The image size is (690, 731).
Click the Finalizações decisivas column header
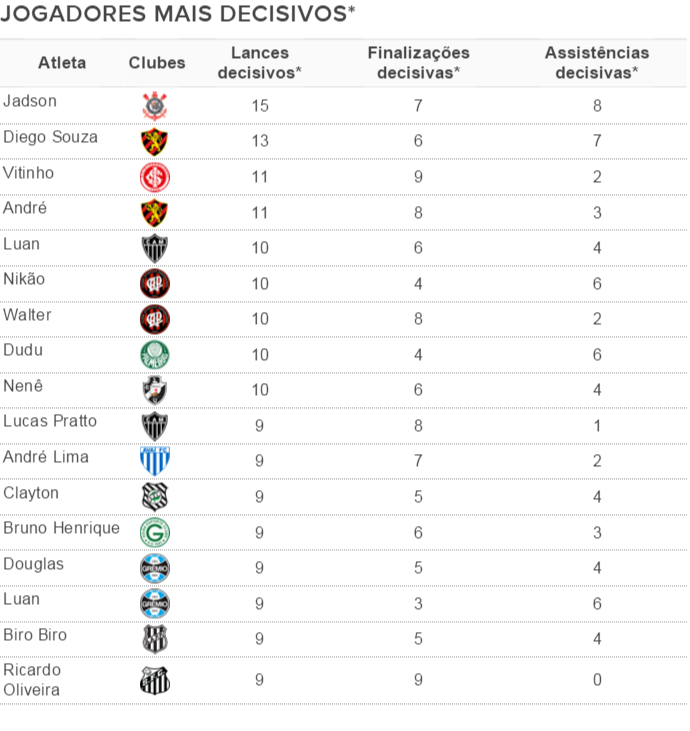click(418, 63)
